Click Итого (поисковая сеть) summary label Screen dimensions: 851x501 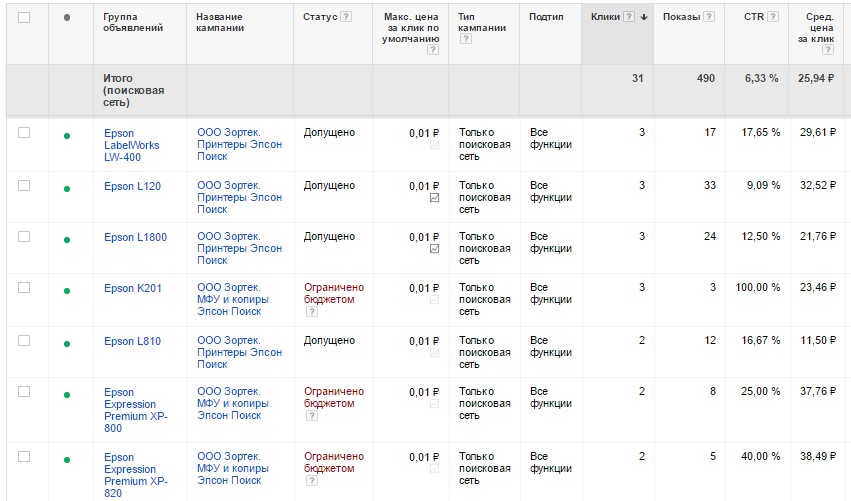134,90
